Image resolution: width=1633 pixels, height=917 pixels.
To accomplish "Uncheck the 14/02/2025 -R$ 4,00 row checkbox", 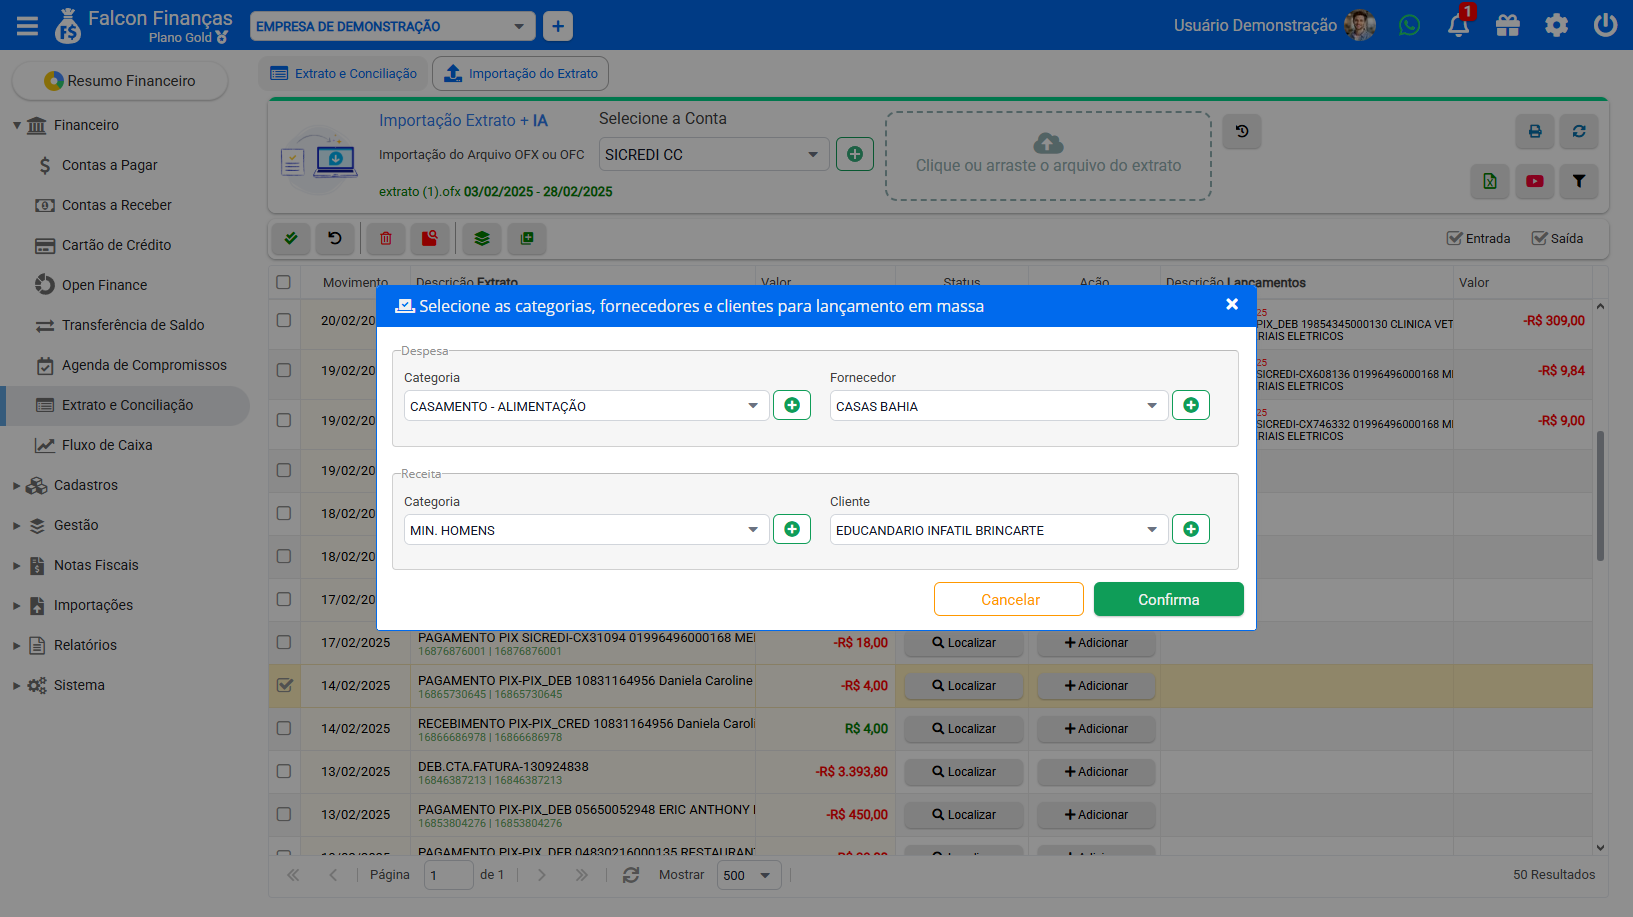I will click(284, 685).
